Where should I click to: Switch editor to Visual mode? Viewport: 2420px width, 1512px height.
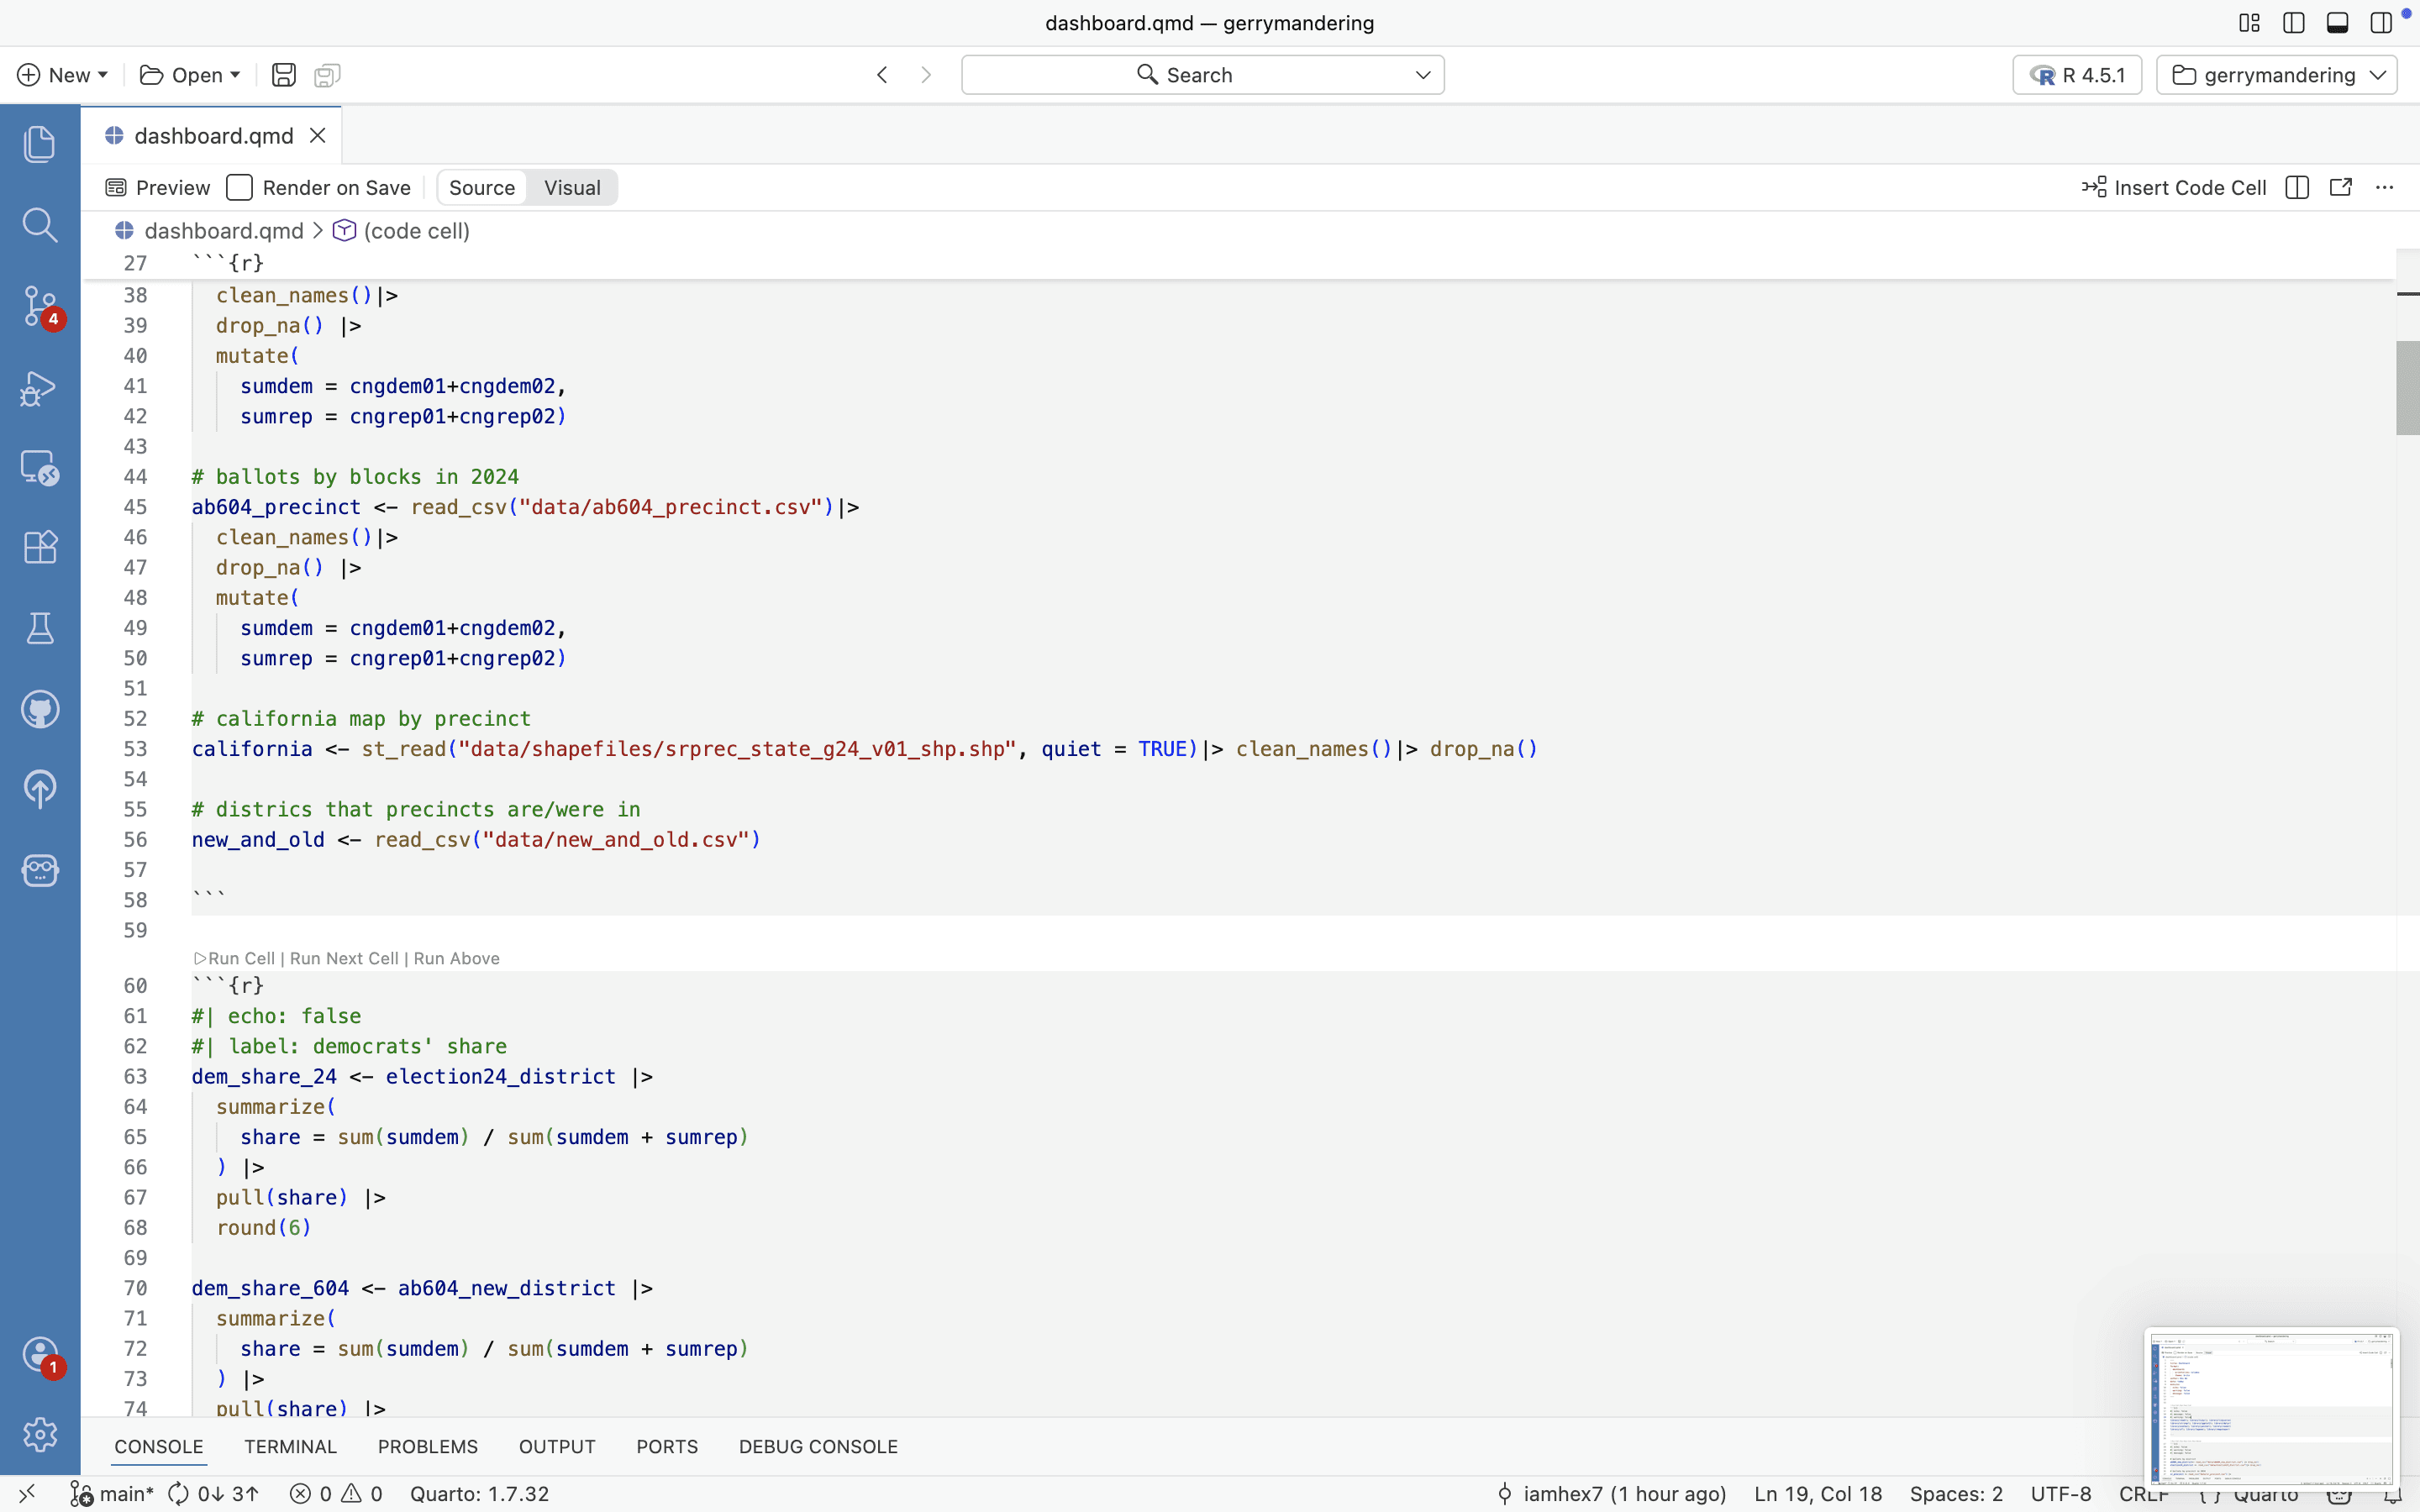(x=571, y=188)
